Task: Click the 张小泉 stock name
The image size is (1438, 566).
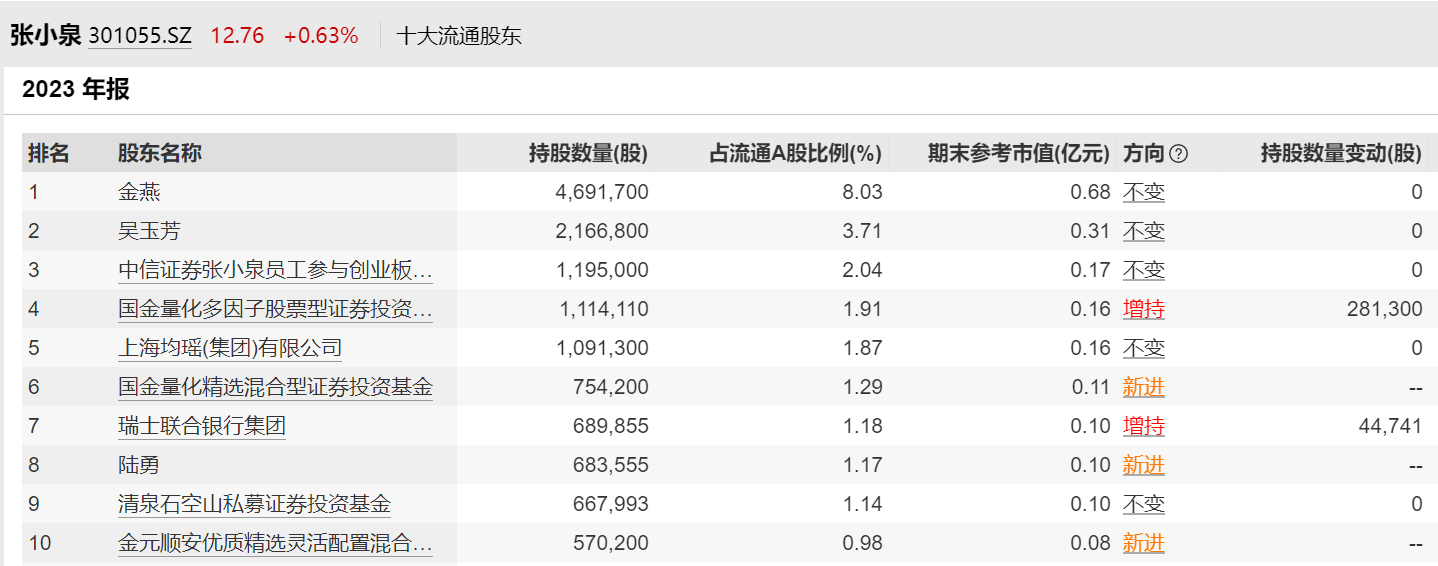Action: click(45, 36)
